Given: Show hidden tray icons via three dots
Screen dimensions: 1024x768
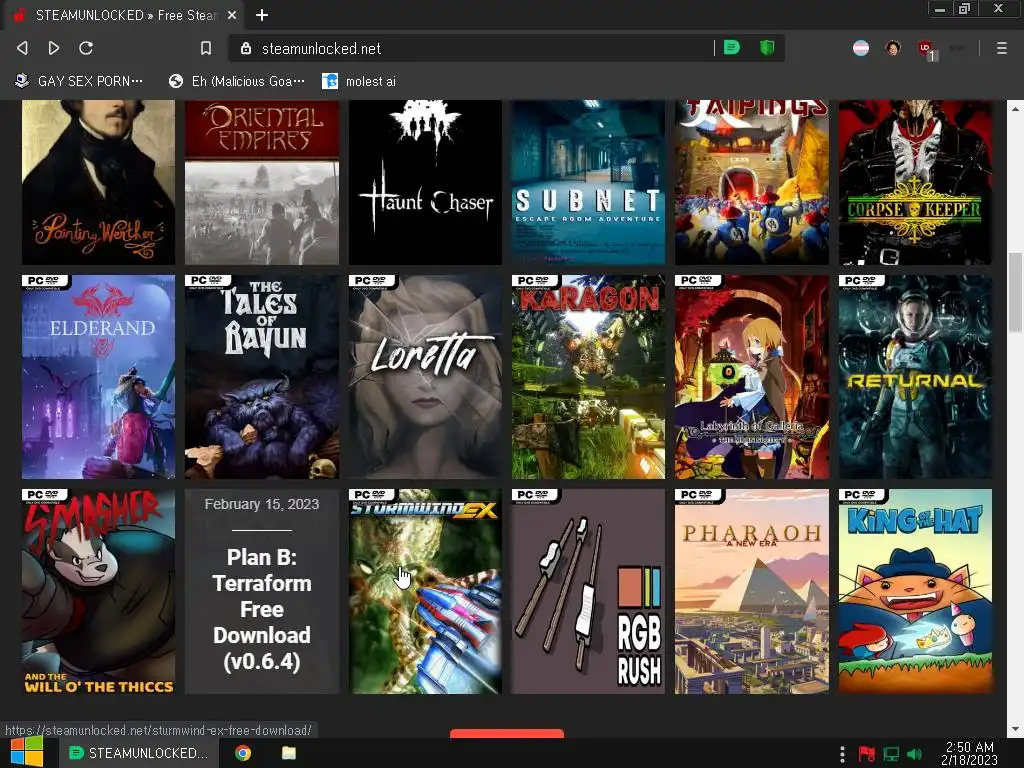Looking at the screenshot, I should click(842, 754).
